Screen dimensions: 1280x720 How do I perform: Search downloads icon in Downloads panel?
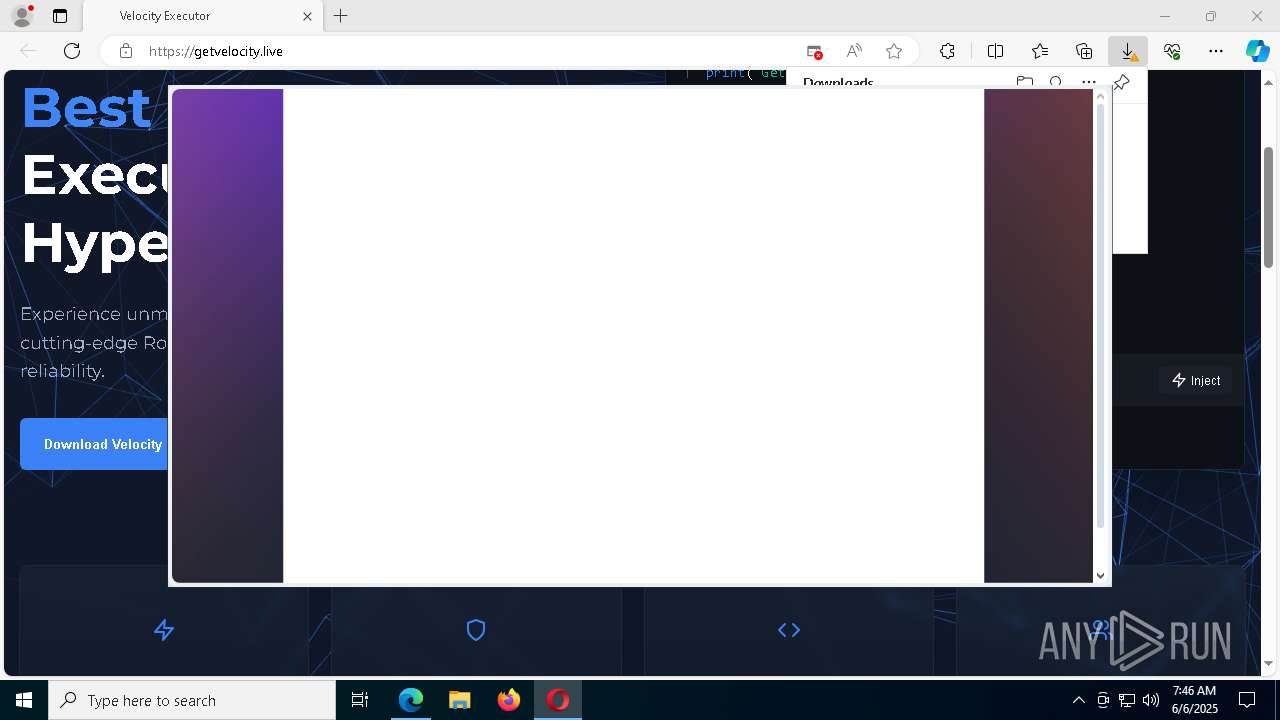point(1056,82)
